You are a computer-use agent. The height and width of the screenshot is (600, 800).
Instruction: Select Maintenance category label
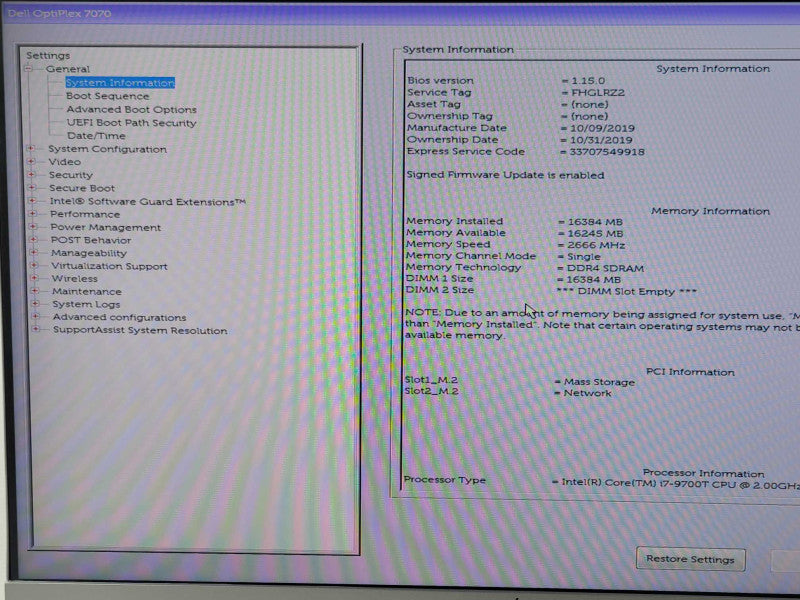[87, 291]
